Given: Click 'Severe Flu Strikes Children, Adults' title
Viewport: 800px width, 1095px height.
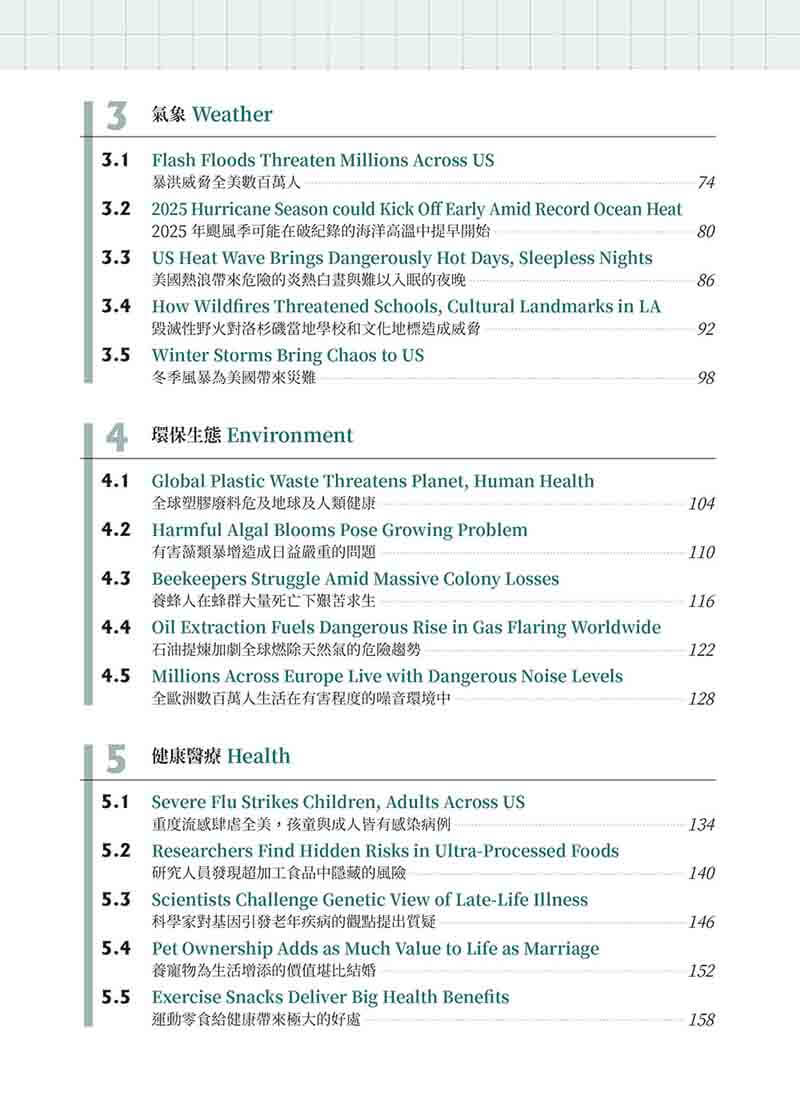Looking at the screenshot, I should click(338, 802).
